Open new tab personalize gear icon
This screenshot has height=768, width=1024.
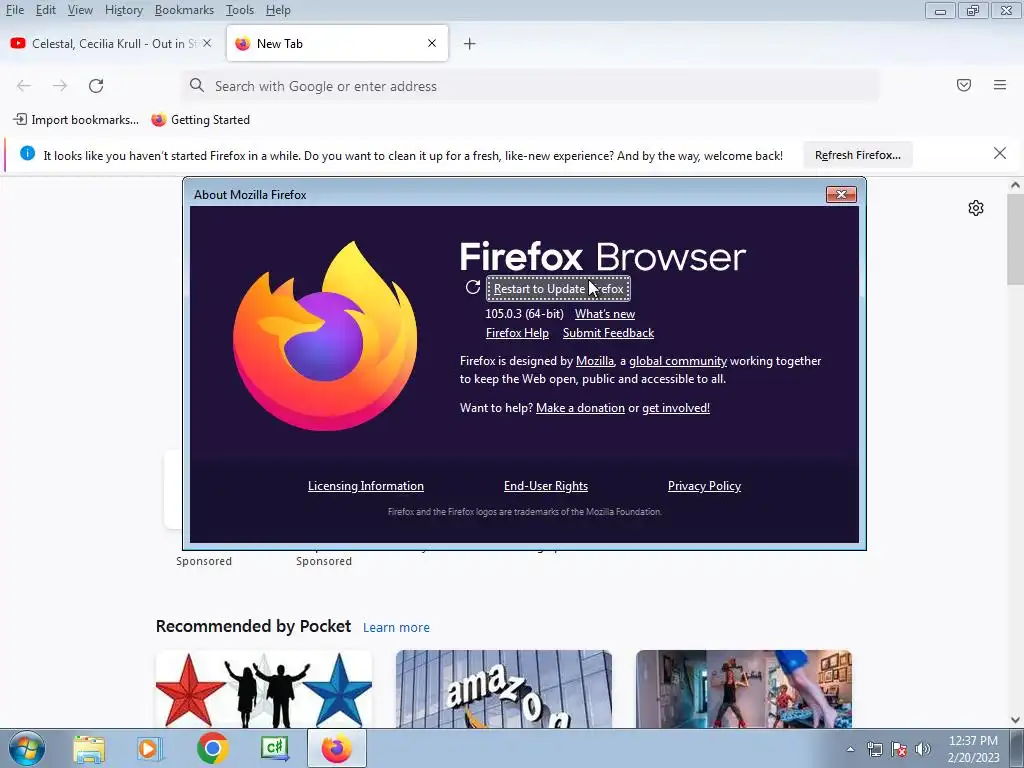pos(976,208)
